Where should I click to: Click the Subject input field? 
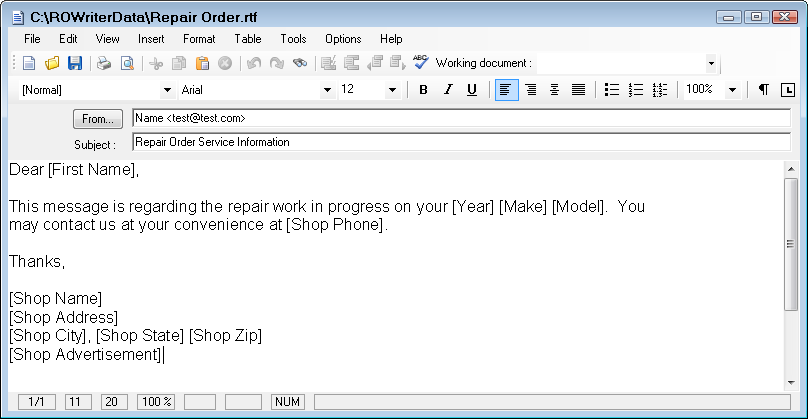pyautogui.click(x=460, y=142)
